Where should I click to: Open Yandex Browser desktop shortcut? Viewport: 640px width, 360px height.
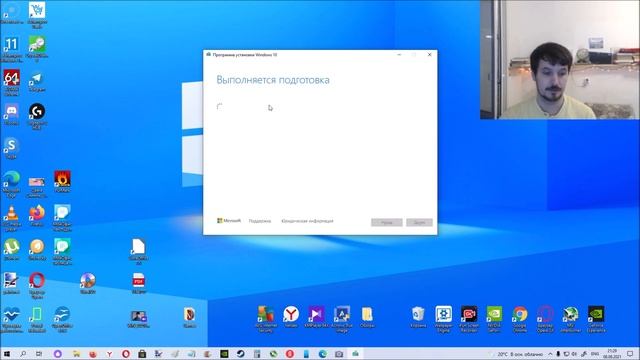(x=291, y=317)
